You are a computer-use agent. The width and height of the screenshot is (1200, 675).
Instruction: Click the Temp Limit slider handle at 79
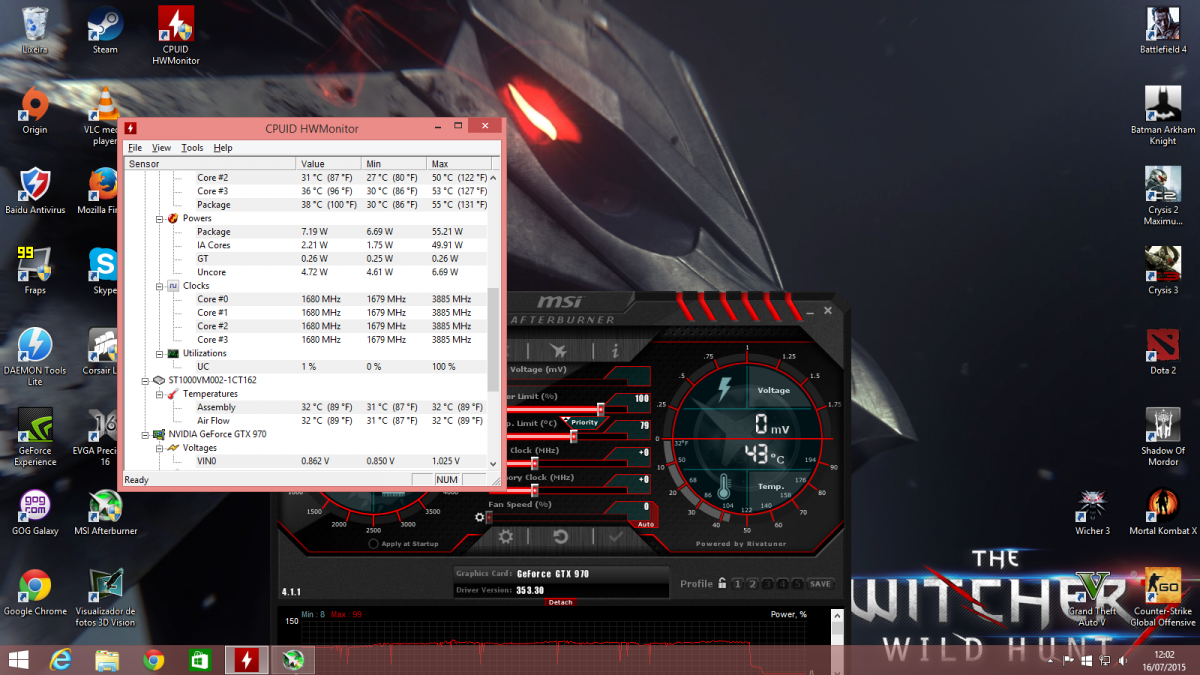coord(573,435)
